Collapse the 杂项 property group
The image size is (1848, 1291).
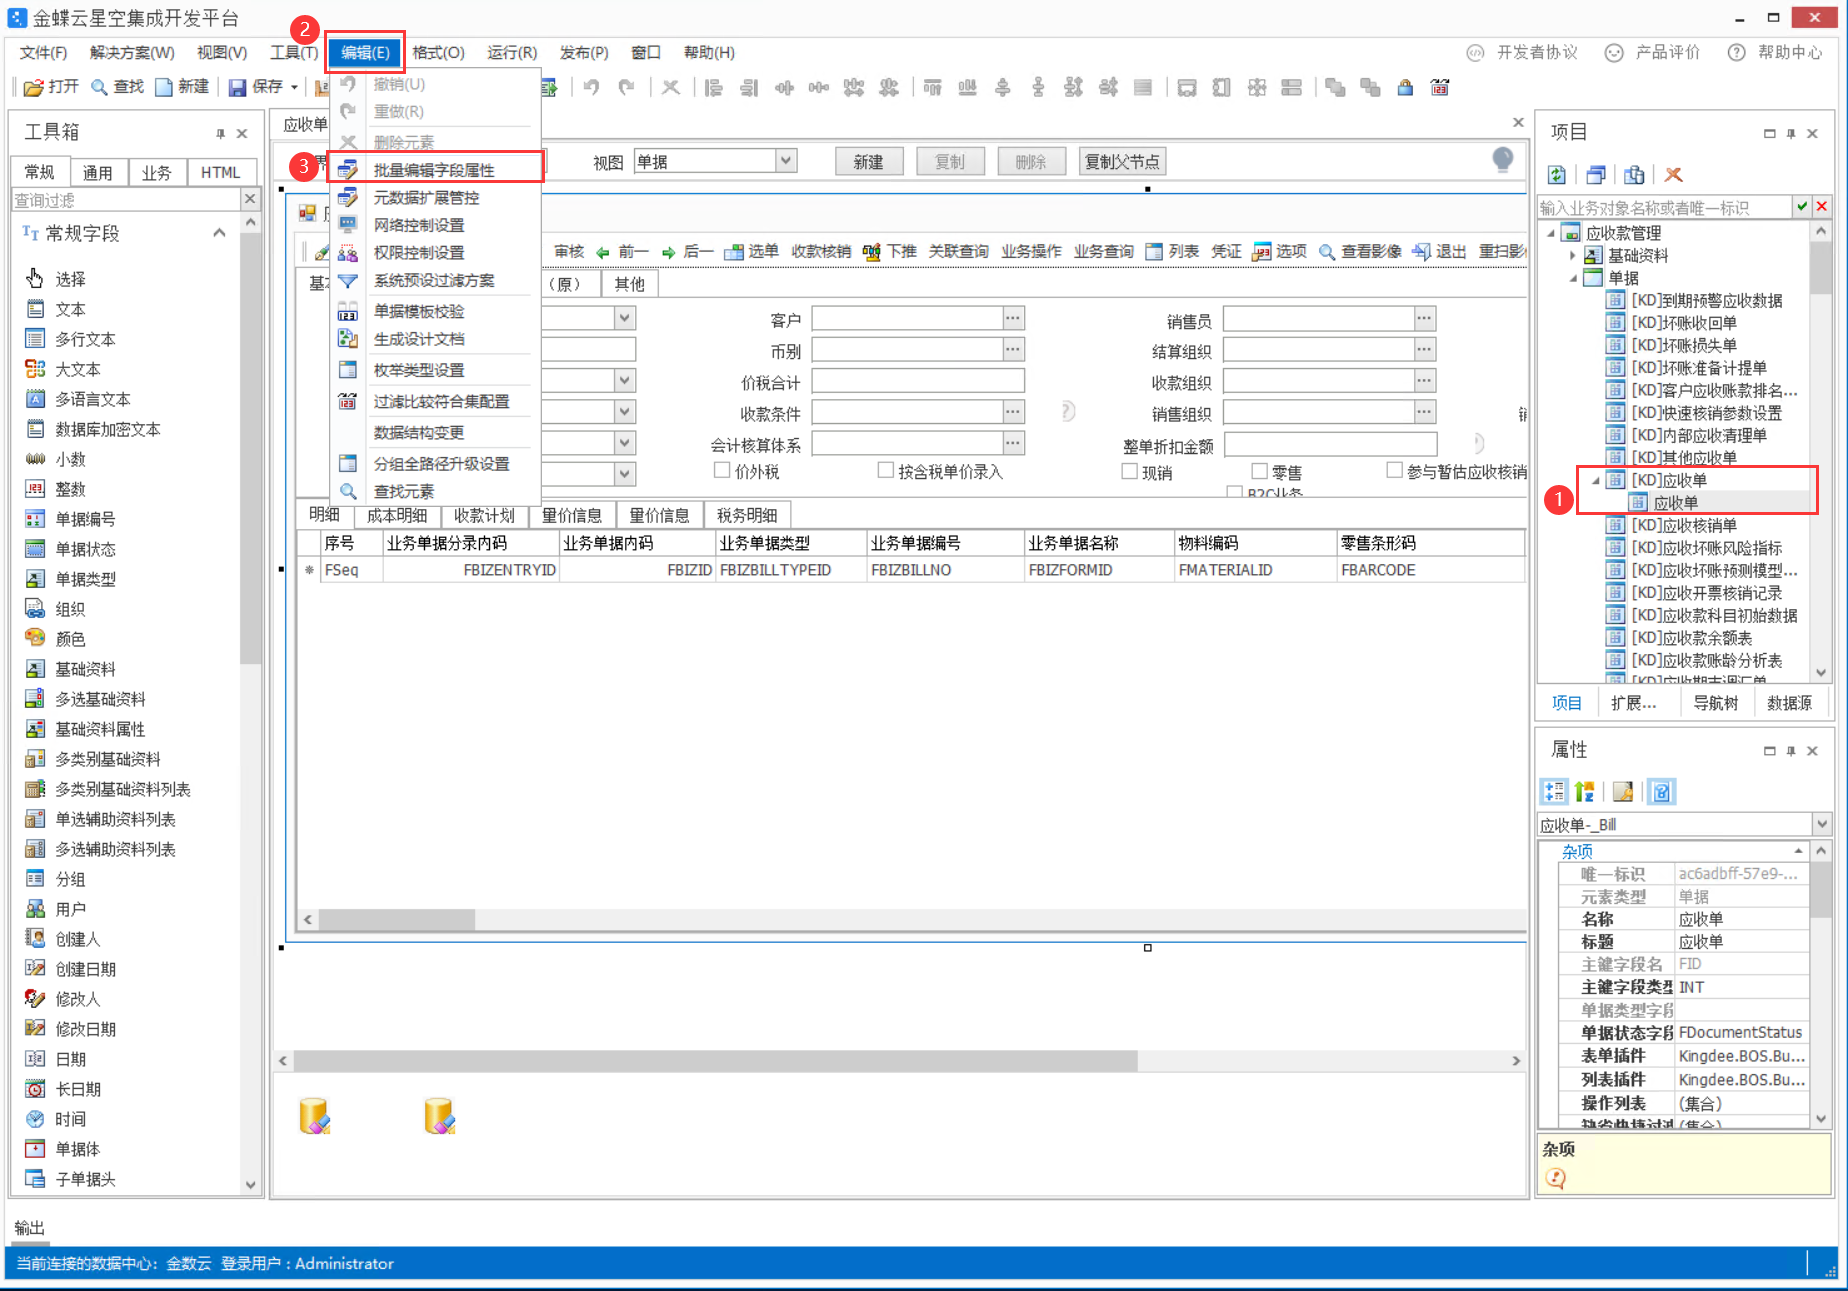point(1798,851)
